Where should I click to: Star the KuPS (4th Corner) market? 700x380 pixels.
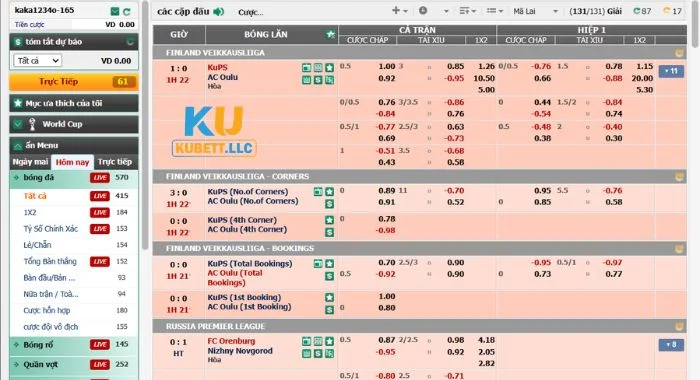(329, 220)
